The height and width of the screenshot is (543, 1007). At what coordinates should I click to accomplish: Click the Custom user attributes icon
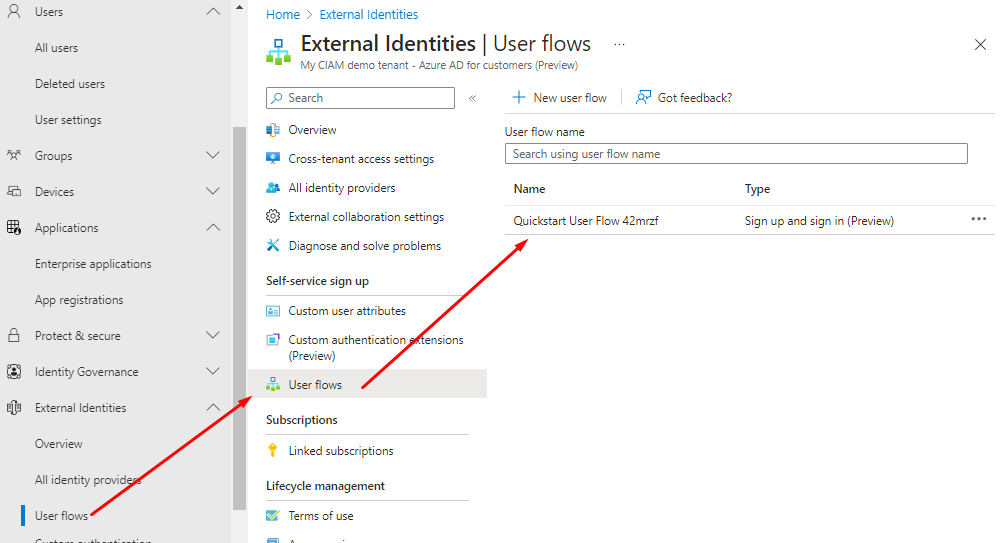273,311
